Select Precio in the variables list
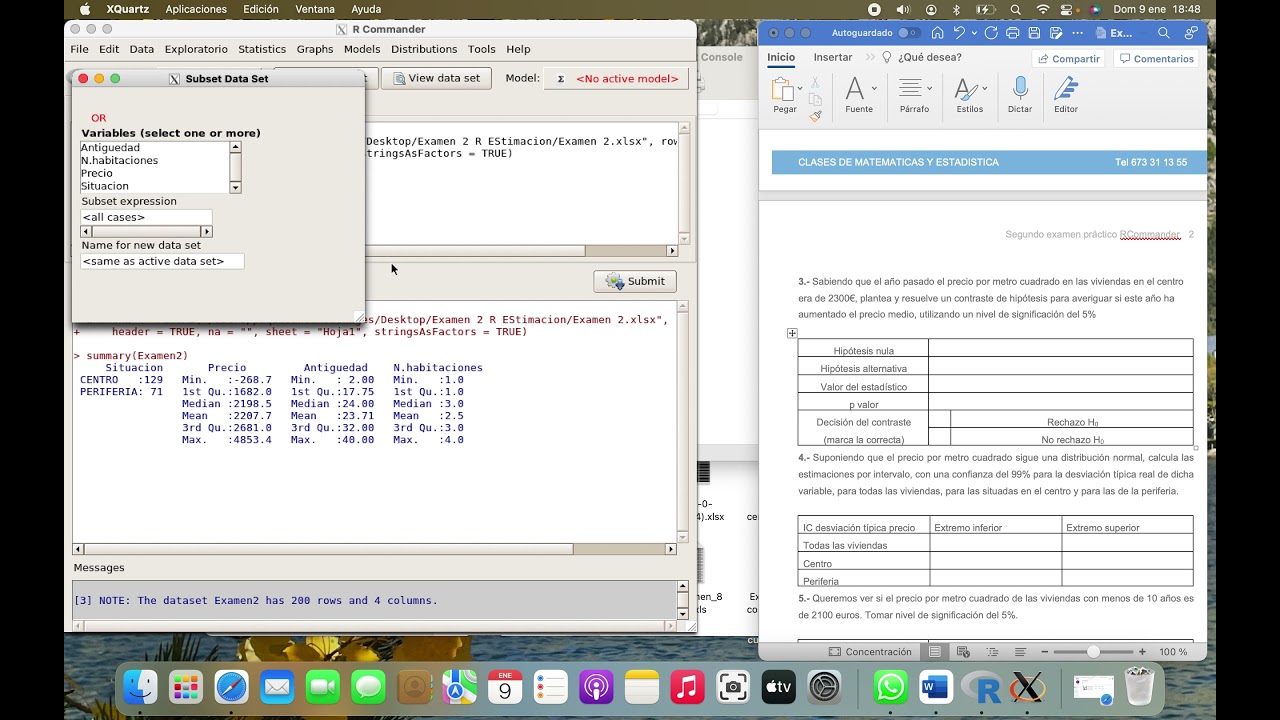Screen dimensions: 1280x720 [155, 173]
